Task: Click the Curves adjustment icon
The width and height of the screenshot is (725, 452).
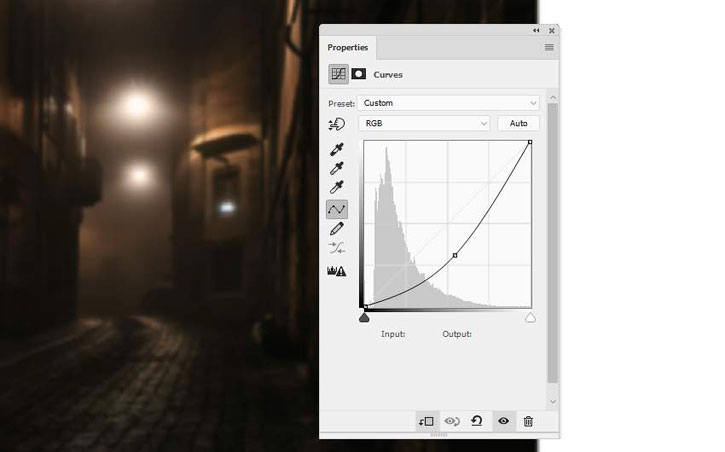Action: [x=338, y=74]
